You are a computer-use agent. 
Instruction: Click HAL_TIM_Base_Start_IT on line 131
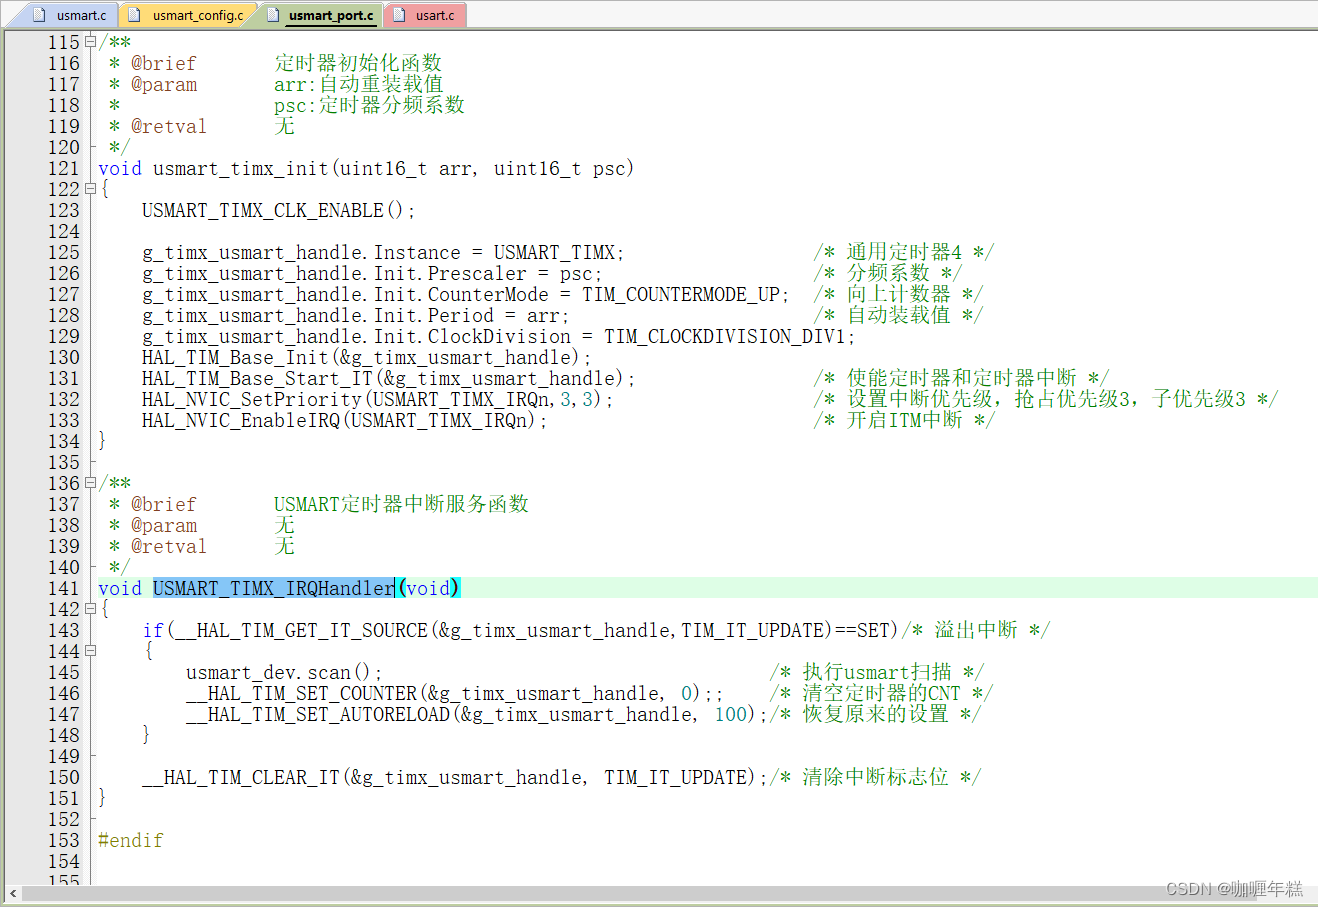(257, 378)
